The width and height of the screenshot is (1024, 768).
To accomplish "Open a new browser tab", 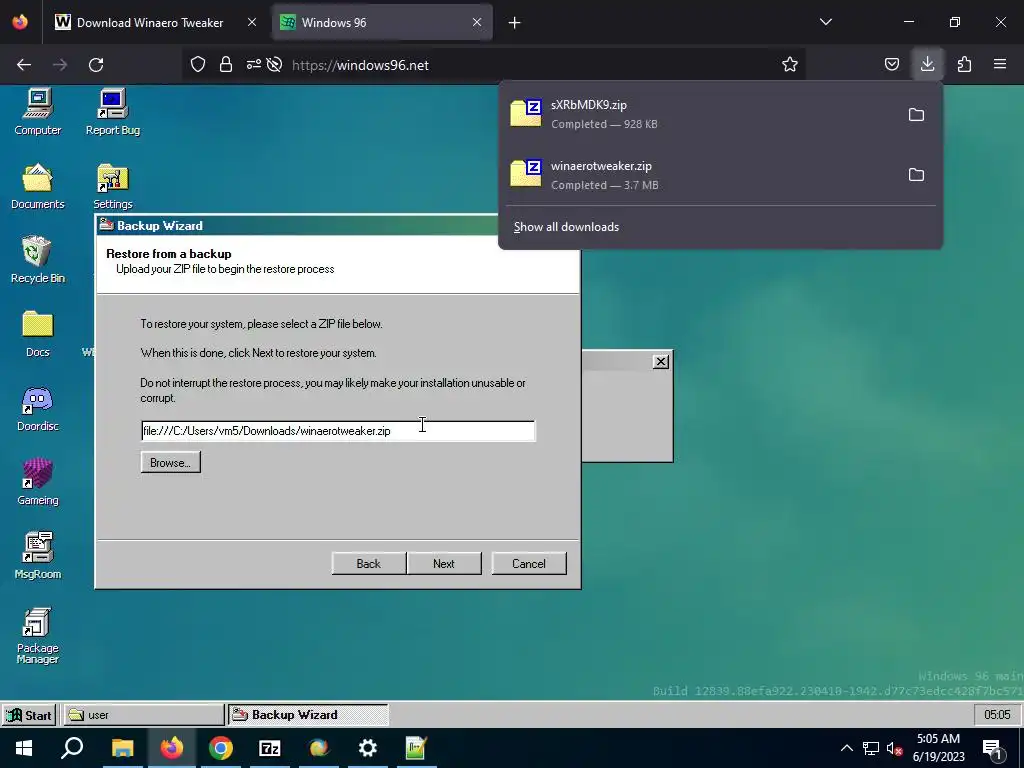I will click(514, 23).
